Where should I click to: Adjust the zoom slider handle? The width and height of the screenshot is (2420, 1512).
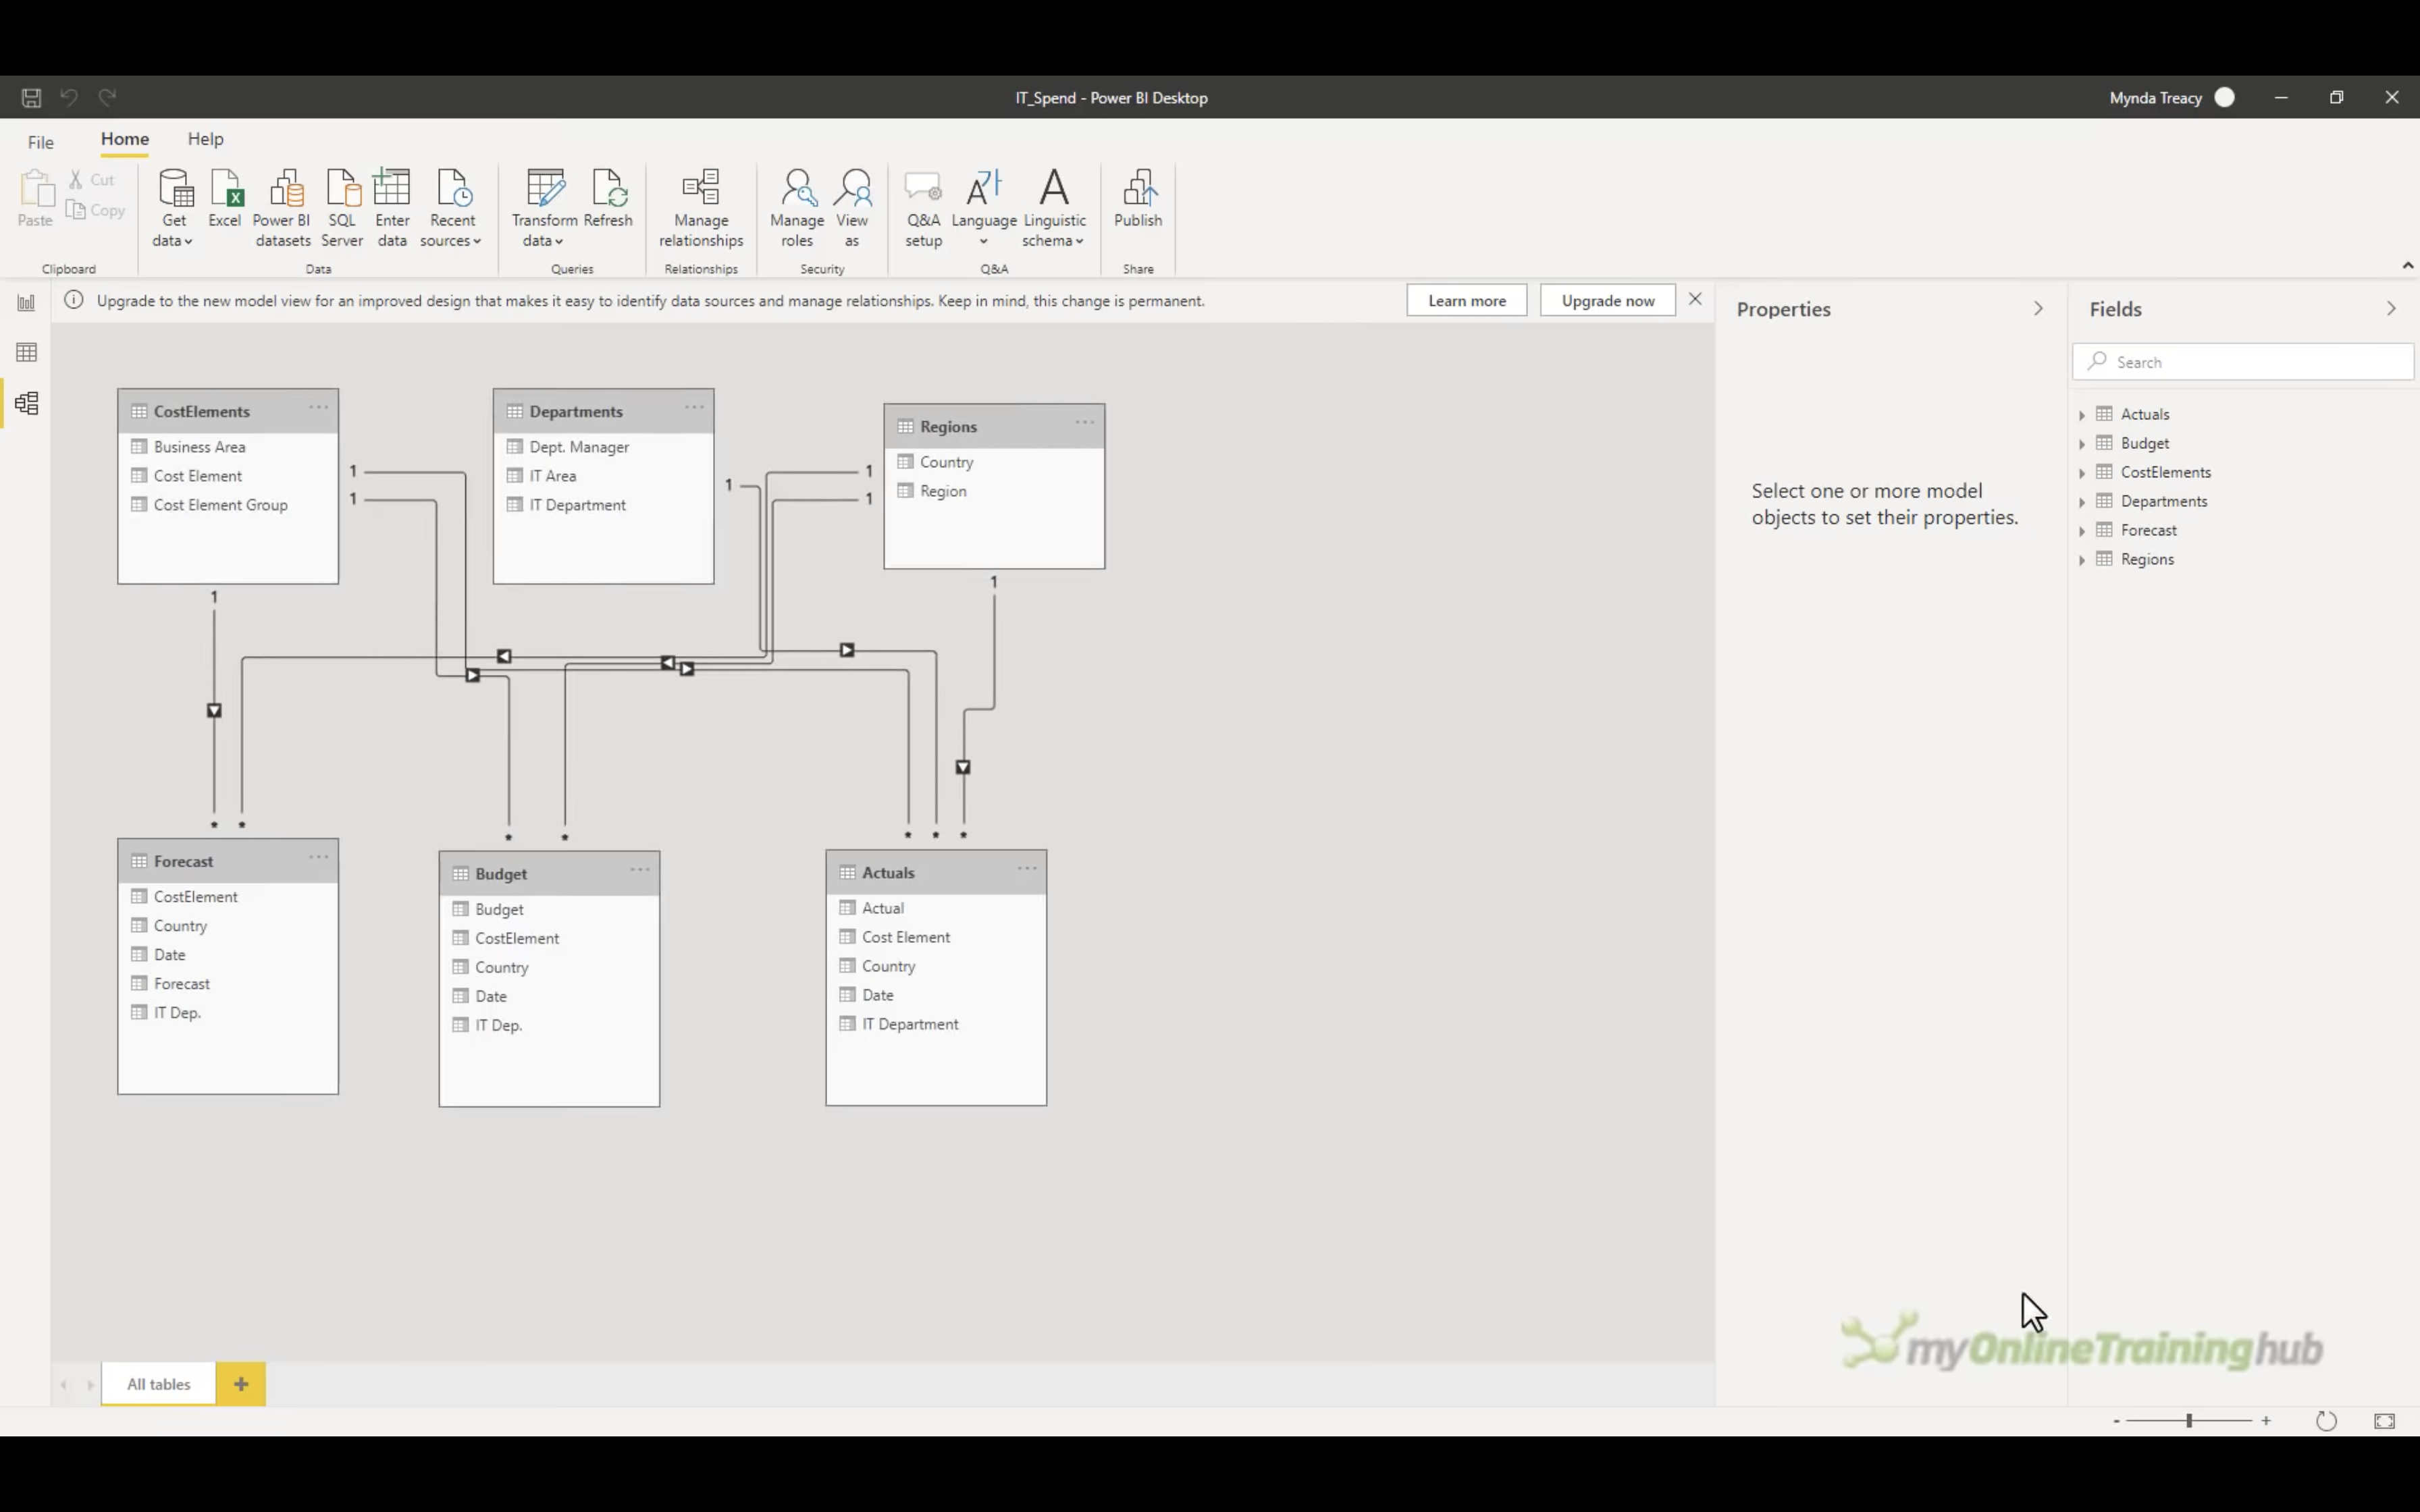2189,1420
